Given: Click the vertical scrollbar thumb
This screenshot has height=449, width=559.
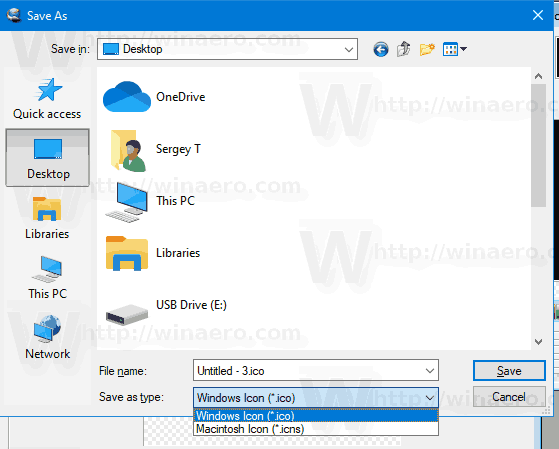Looking at the screenshot, I should [538, 145].
